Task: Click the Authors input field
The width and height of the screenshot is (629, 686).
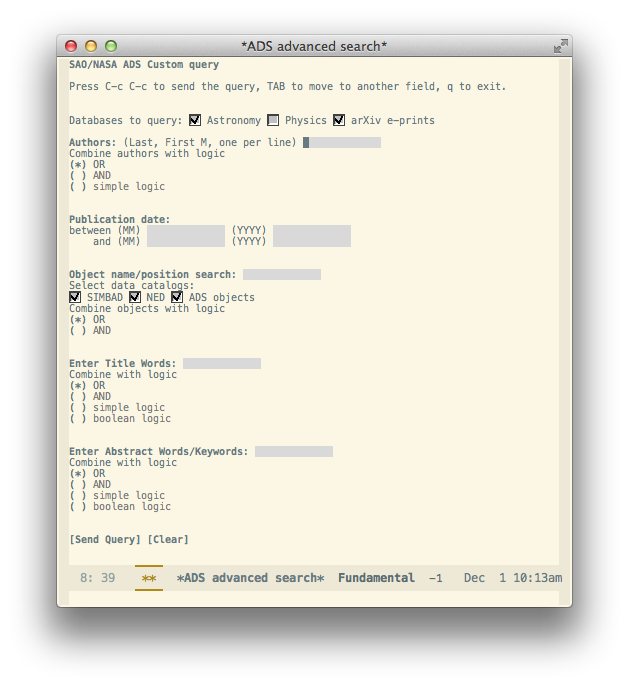Action: 342,142
